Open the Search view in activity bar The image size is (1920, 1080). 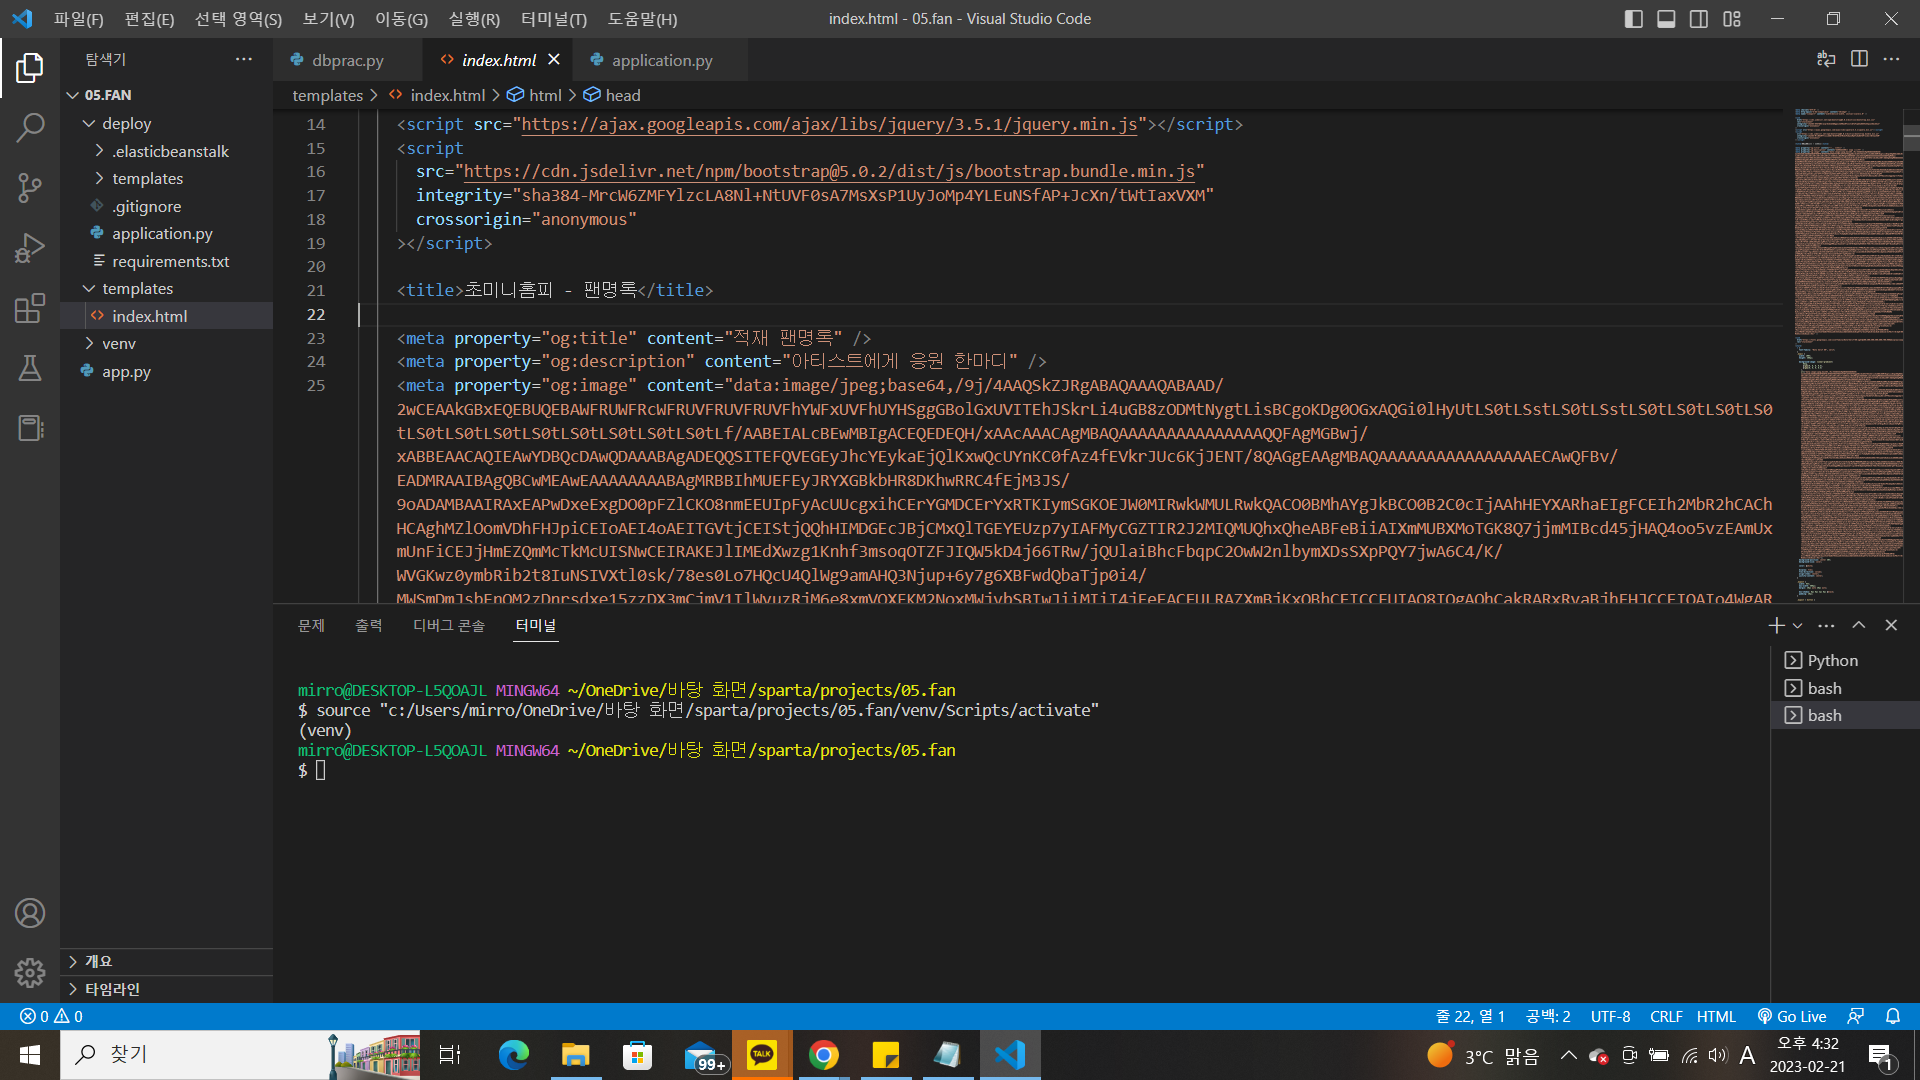coord(30,127)
